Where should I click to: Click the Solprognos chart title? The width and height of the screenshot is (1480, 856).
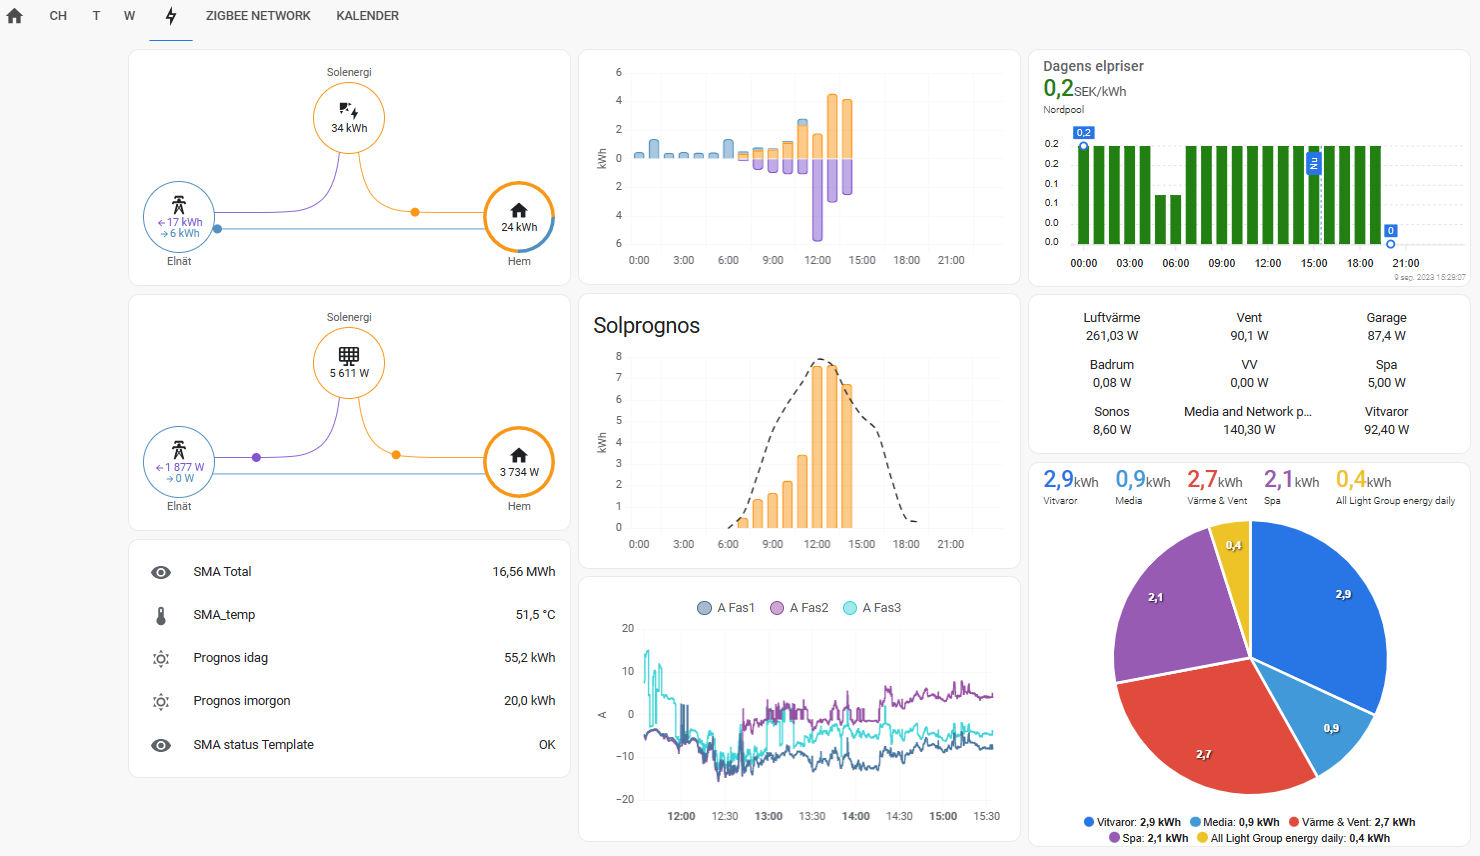(x=646, y=326)
